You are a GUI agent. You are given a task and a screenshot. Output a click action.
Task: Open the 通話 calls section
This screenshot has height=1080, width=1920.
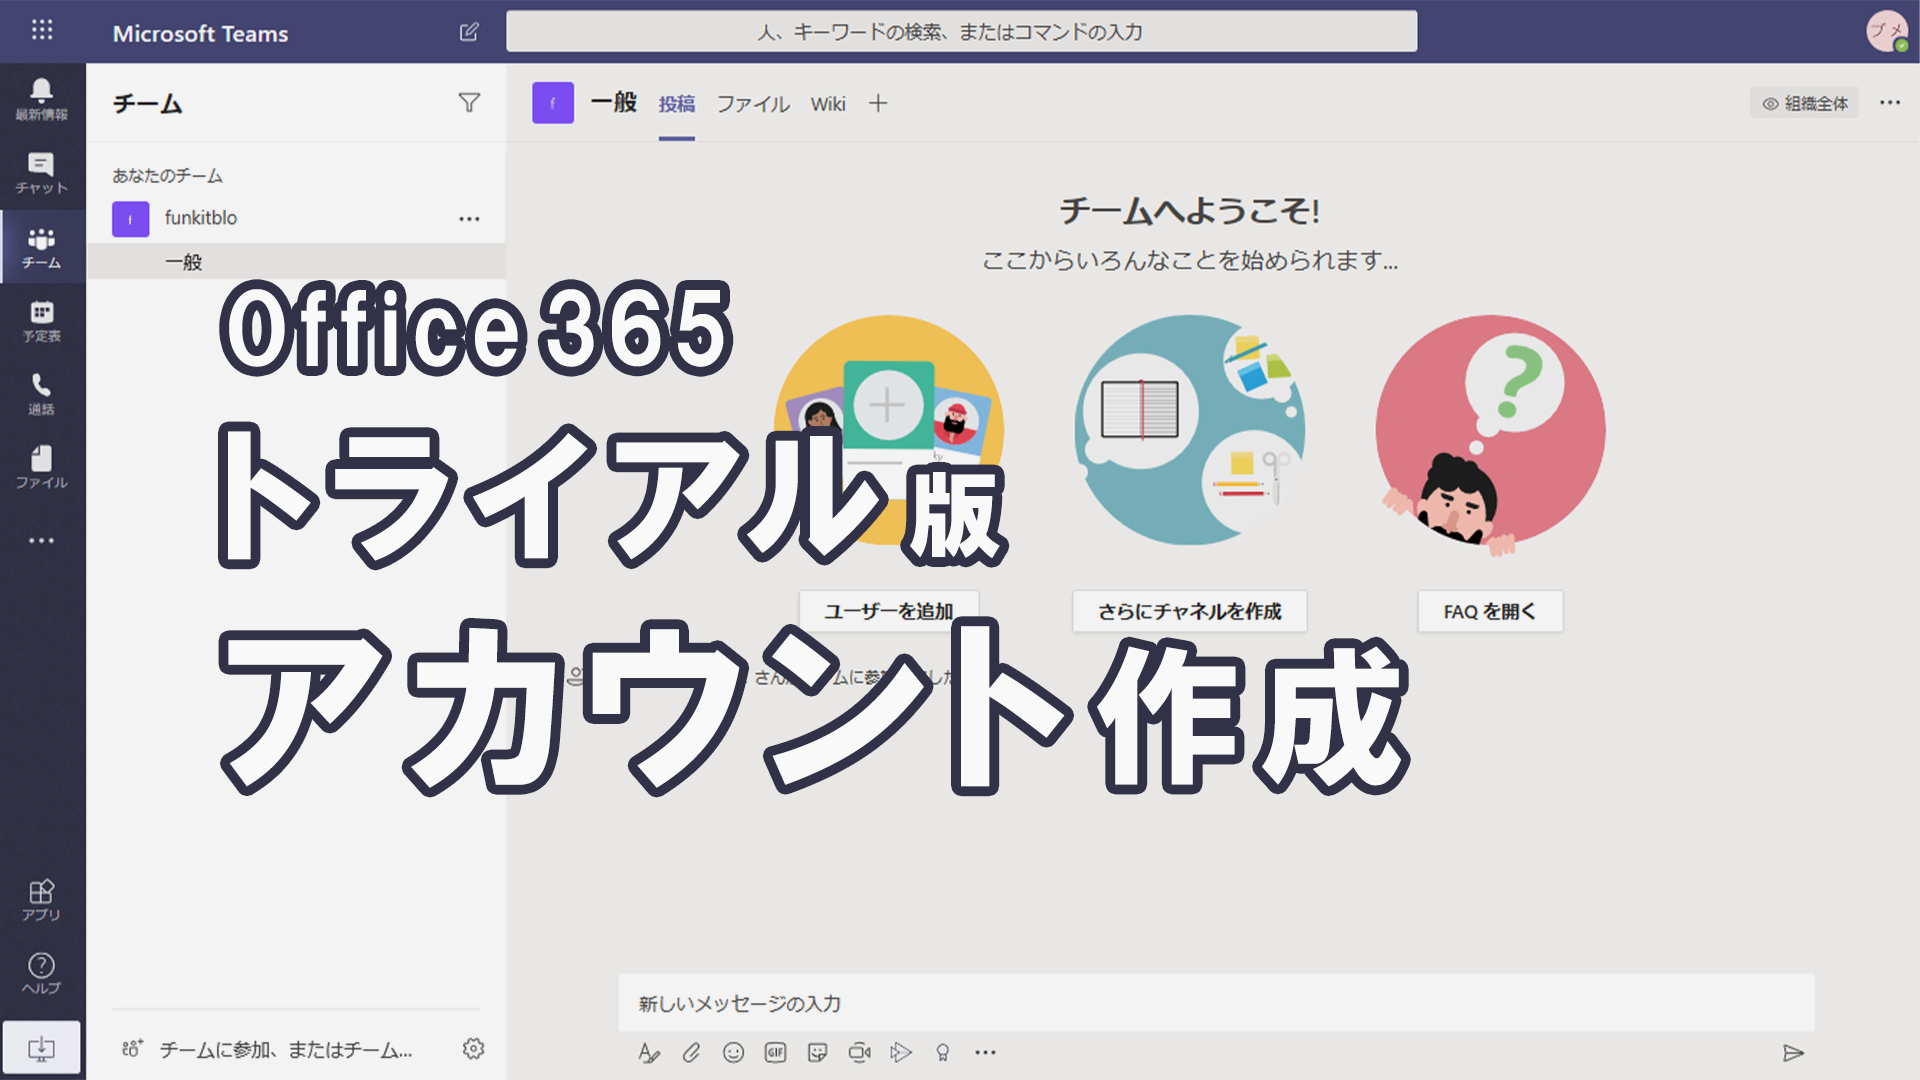point(42,395)
